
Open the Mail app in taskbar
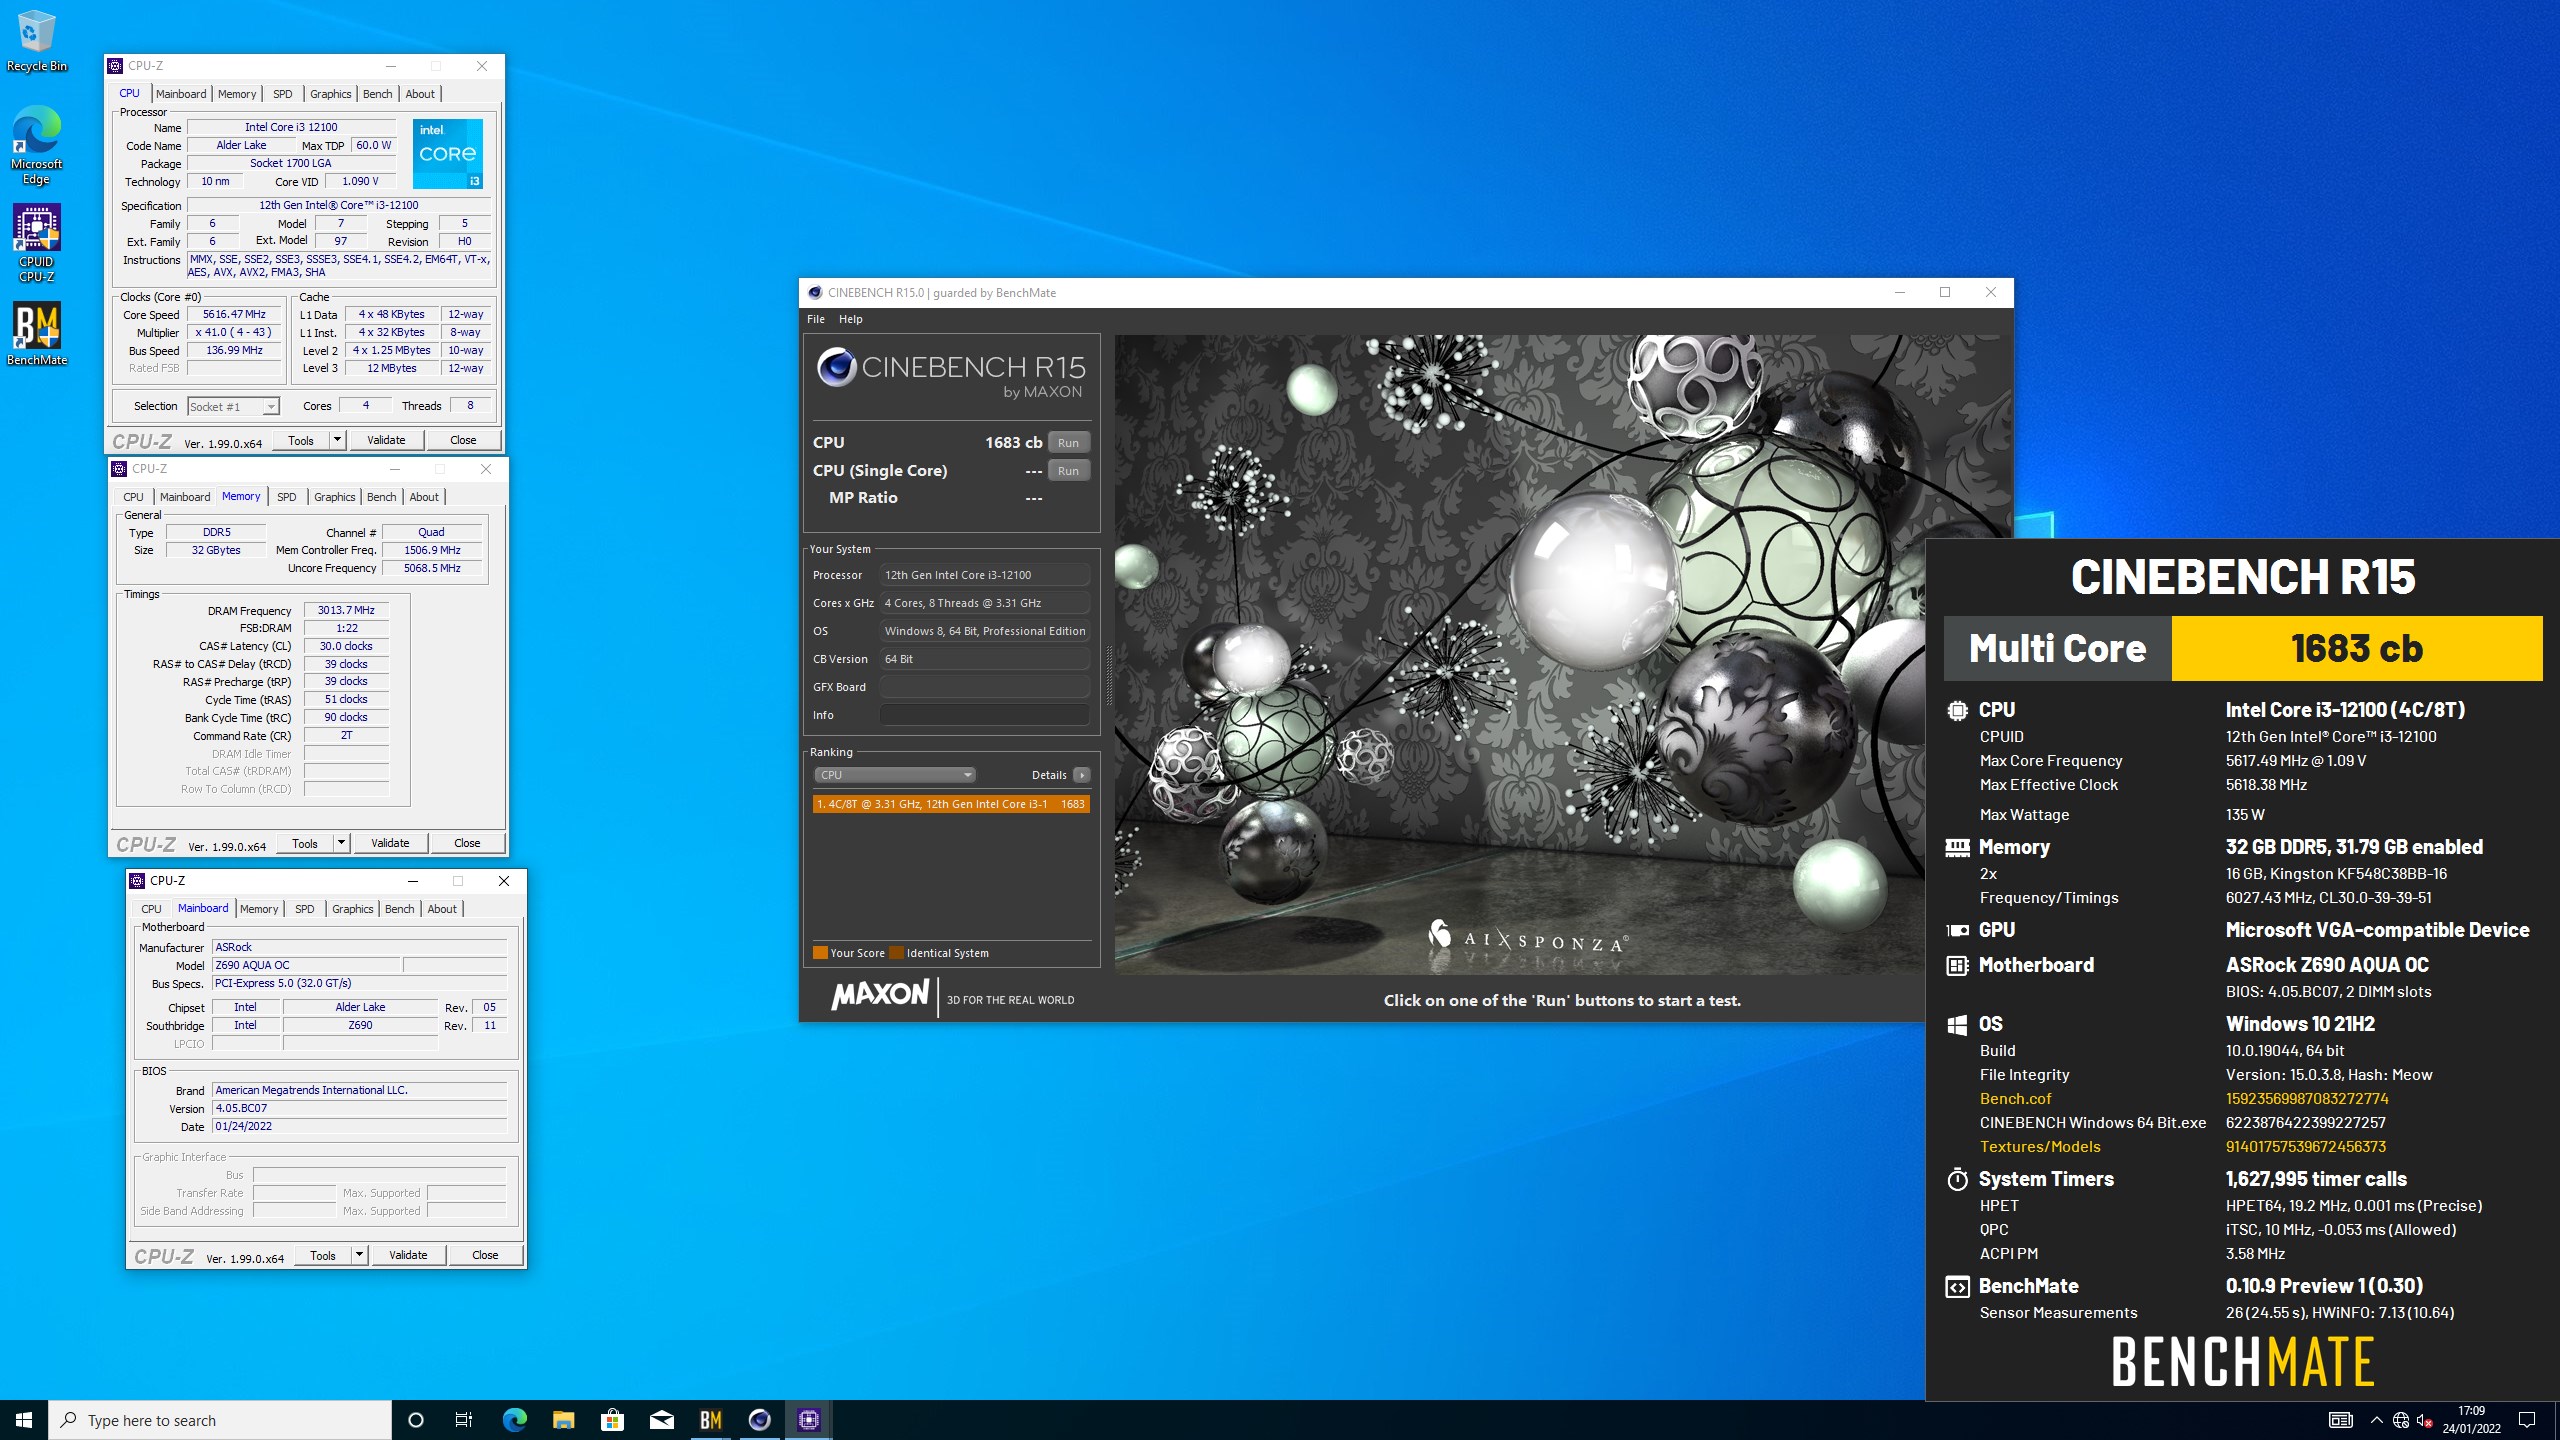661,1420
